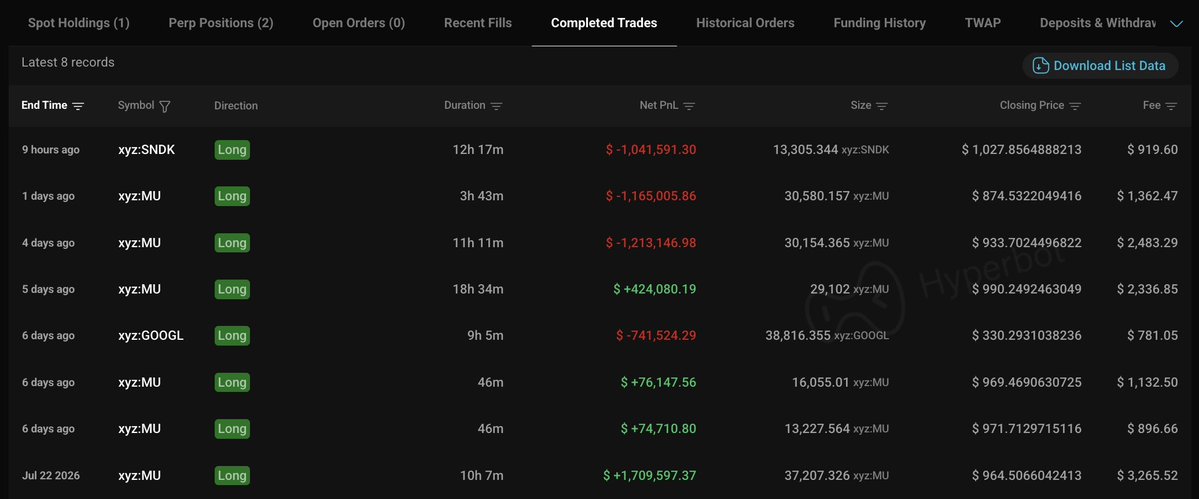
Task: Select the xyz:GOOGL trade symbol
Action: point(151,335)
